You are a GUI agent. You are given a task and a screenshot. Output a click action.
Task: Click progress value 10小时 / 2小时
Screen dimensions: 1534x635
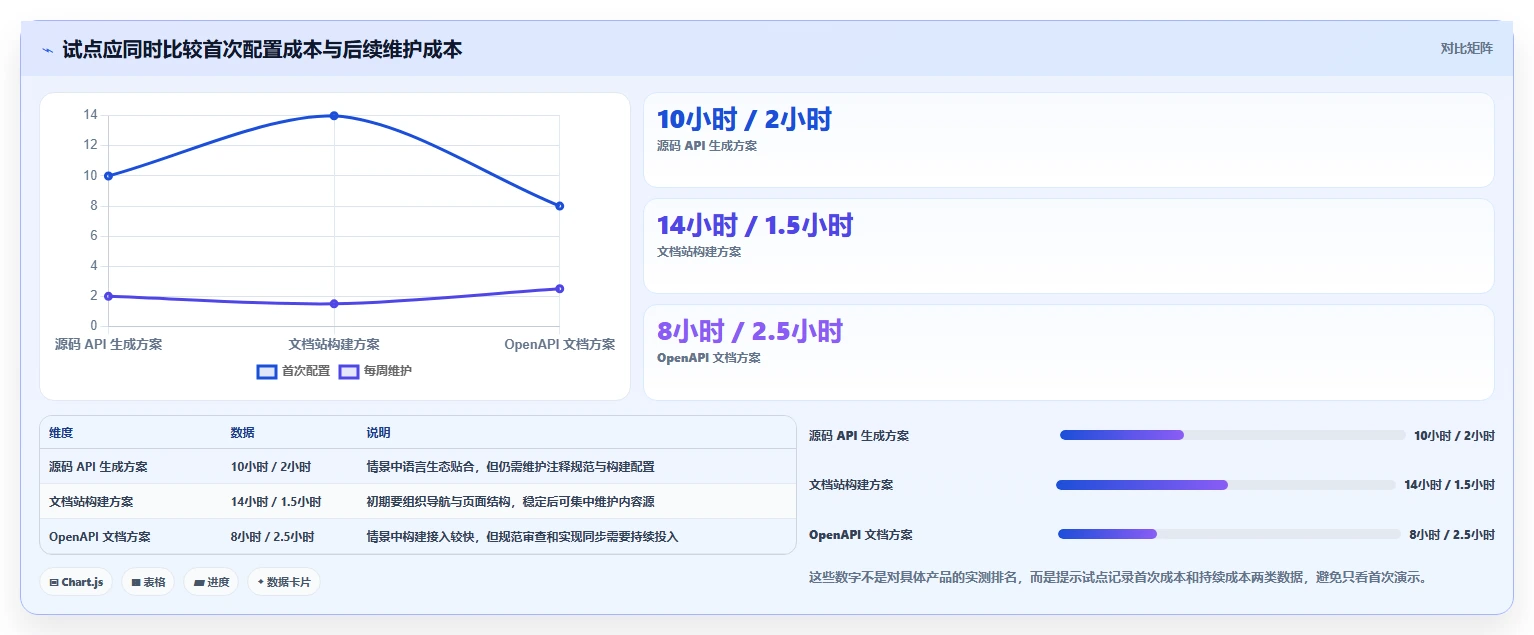click(1454, 436)
